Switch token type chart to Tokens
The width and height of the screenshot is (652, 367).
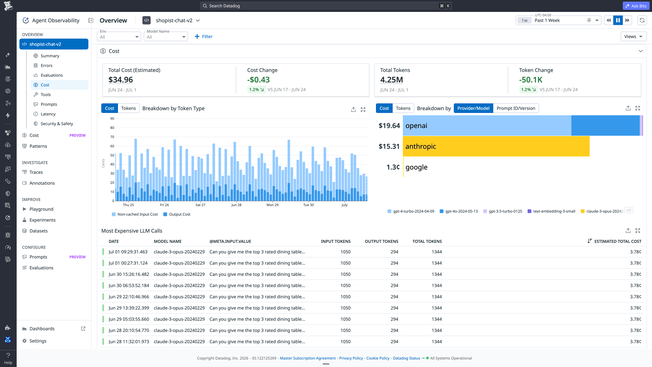128,108
